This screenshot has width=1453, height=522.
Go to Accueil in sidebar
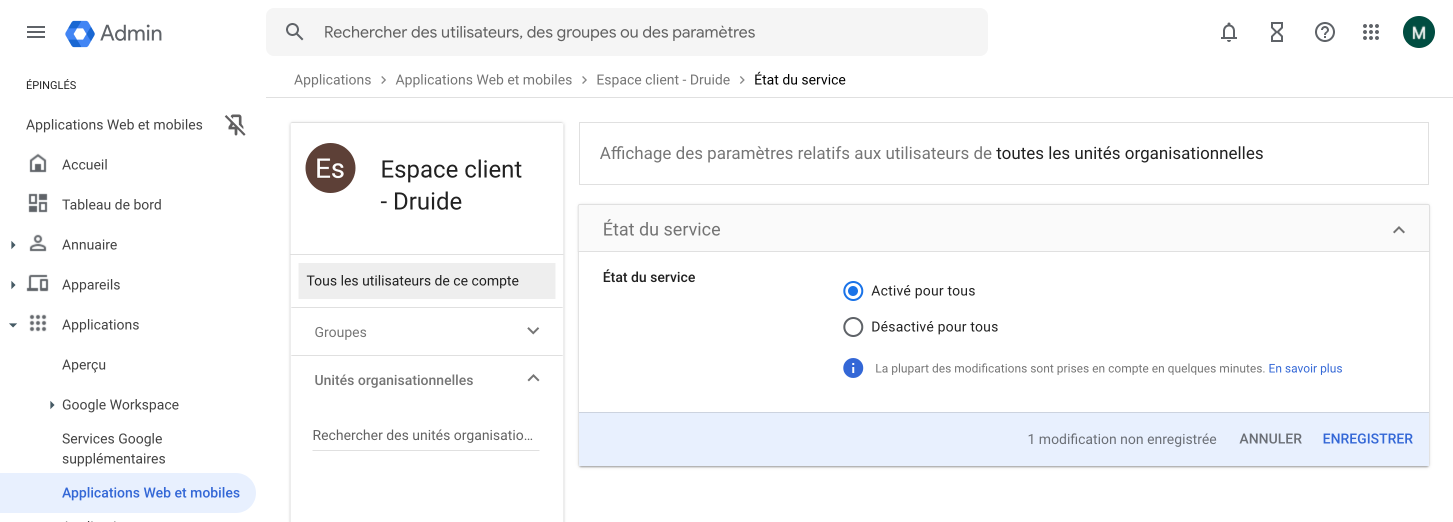[85, 165]
